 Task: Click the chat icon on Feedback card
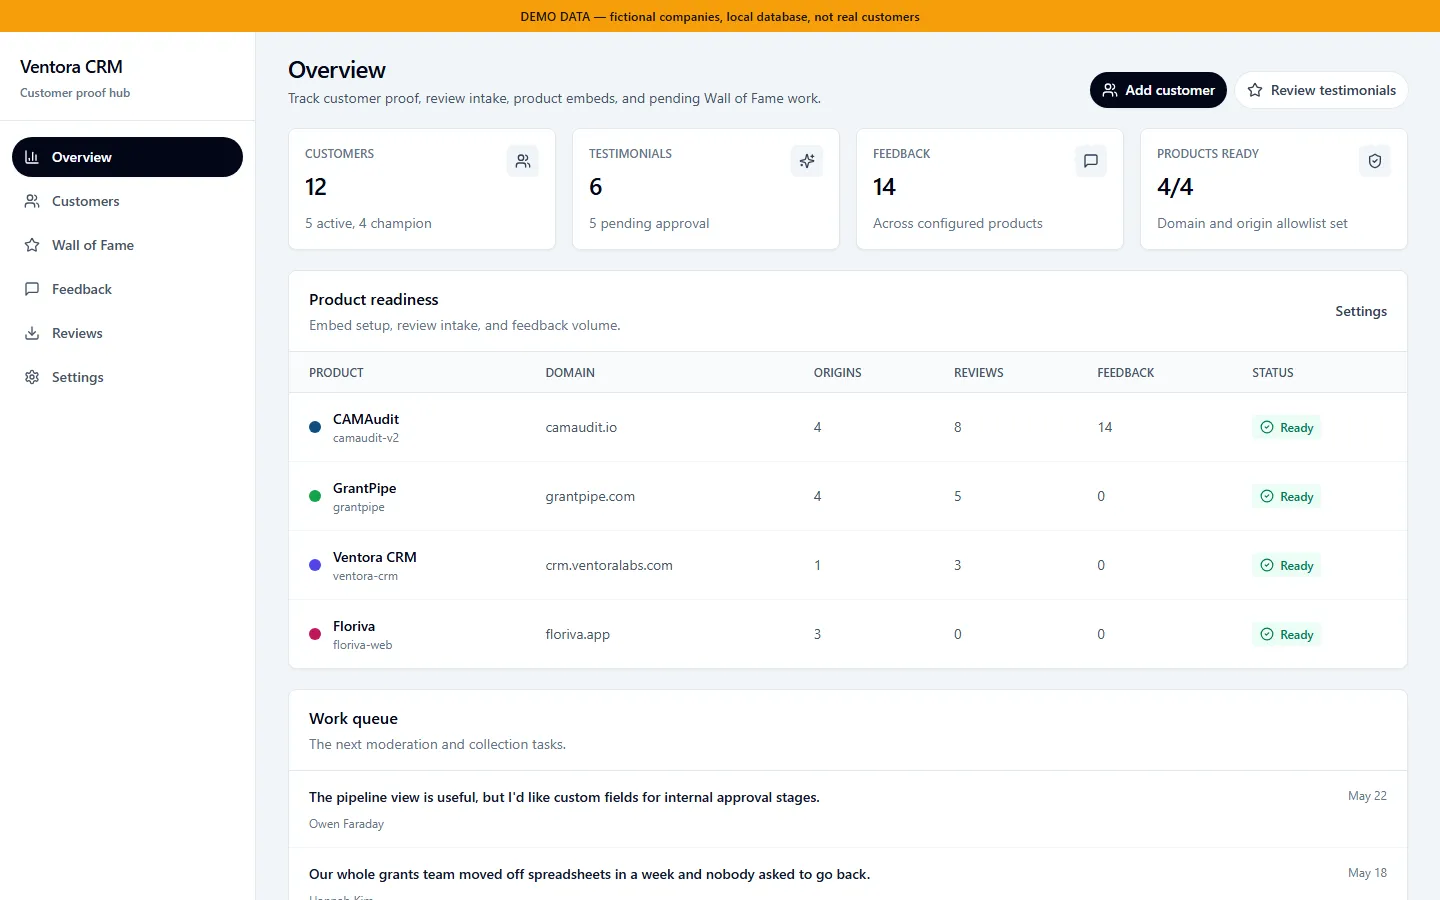click(1091, 161)
